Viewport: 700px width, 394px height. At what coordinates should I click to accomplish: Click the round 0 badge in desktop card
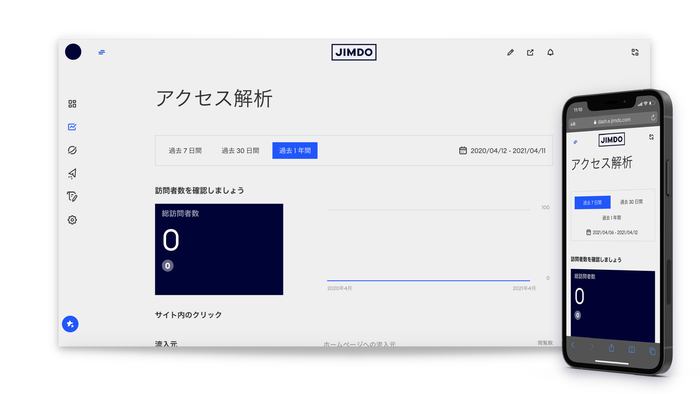point(167,266)
